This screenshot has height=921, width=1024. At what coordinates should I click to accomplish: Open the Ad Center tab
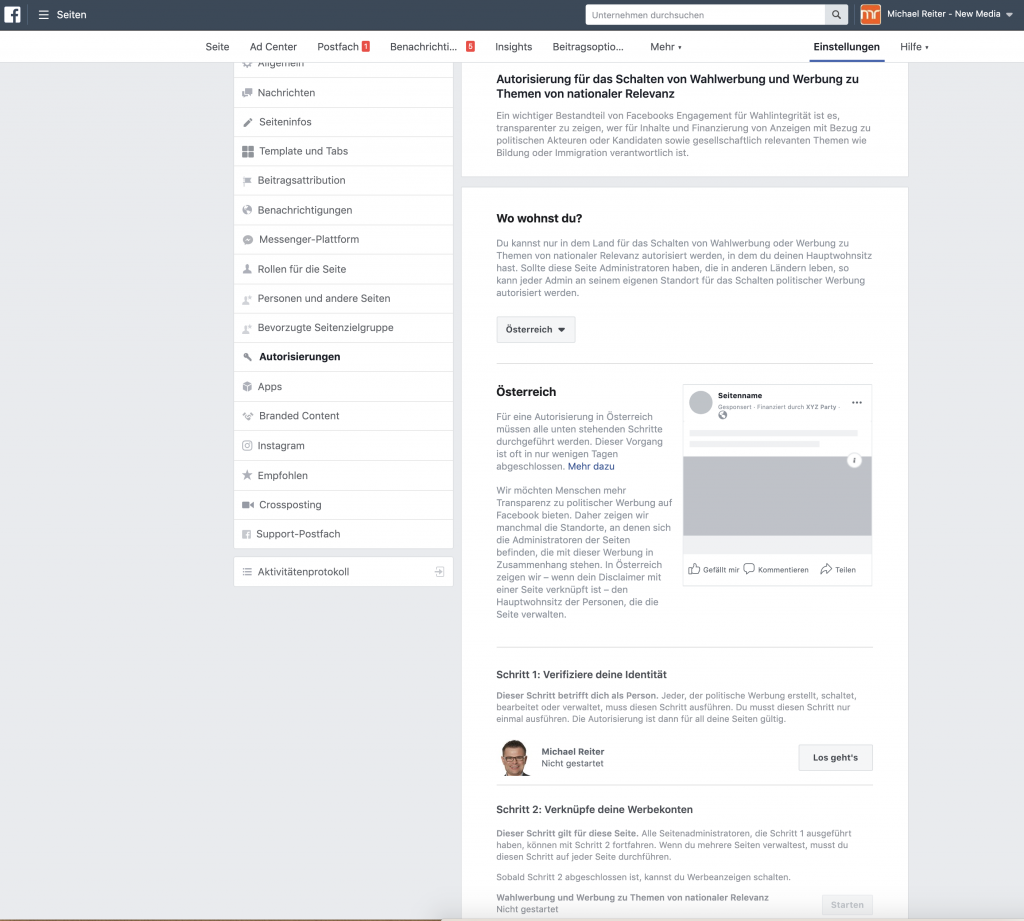[x=273, y=47]
